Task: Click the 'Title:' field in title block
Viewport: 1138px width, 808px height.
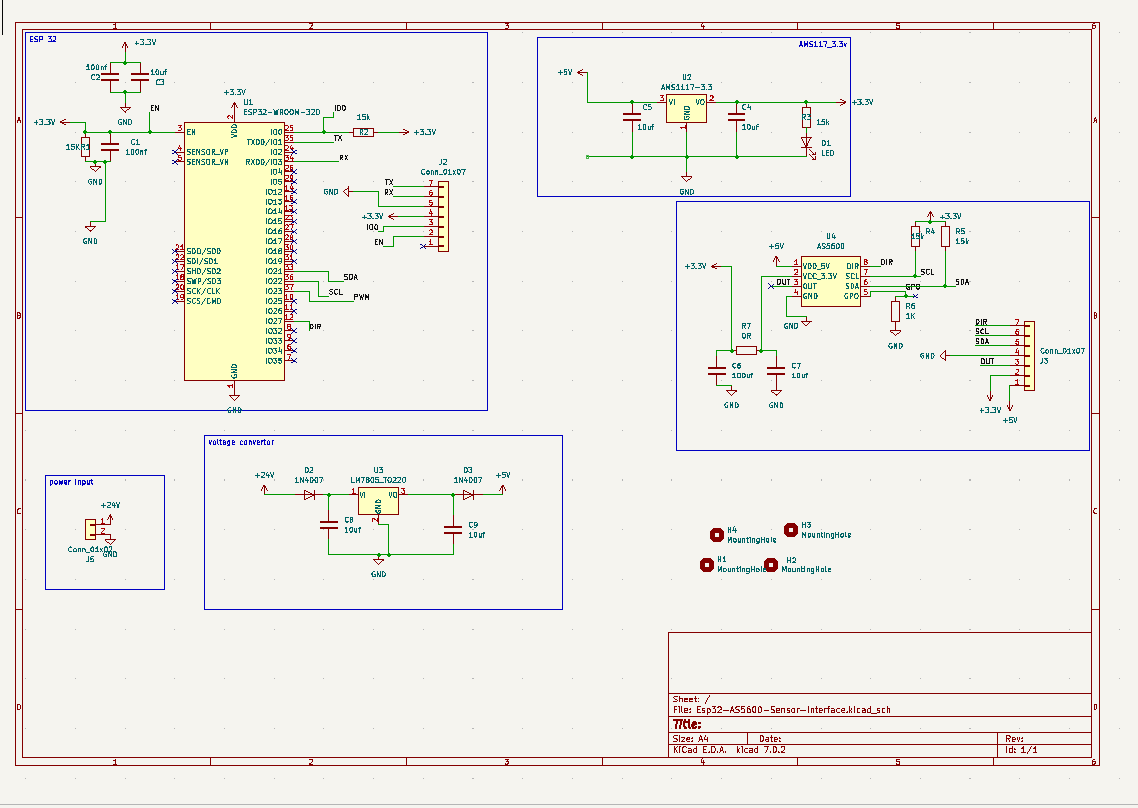Action: 687,725
